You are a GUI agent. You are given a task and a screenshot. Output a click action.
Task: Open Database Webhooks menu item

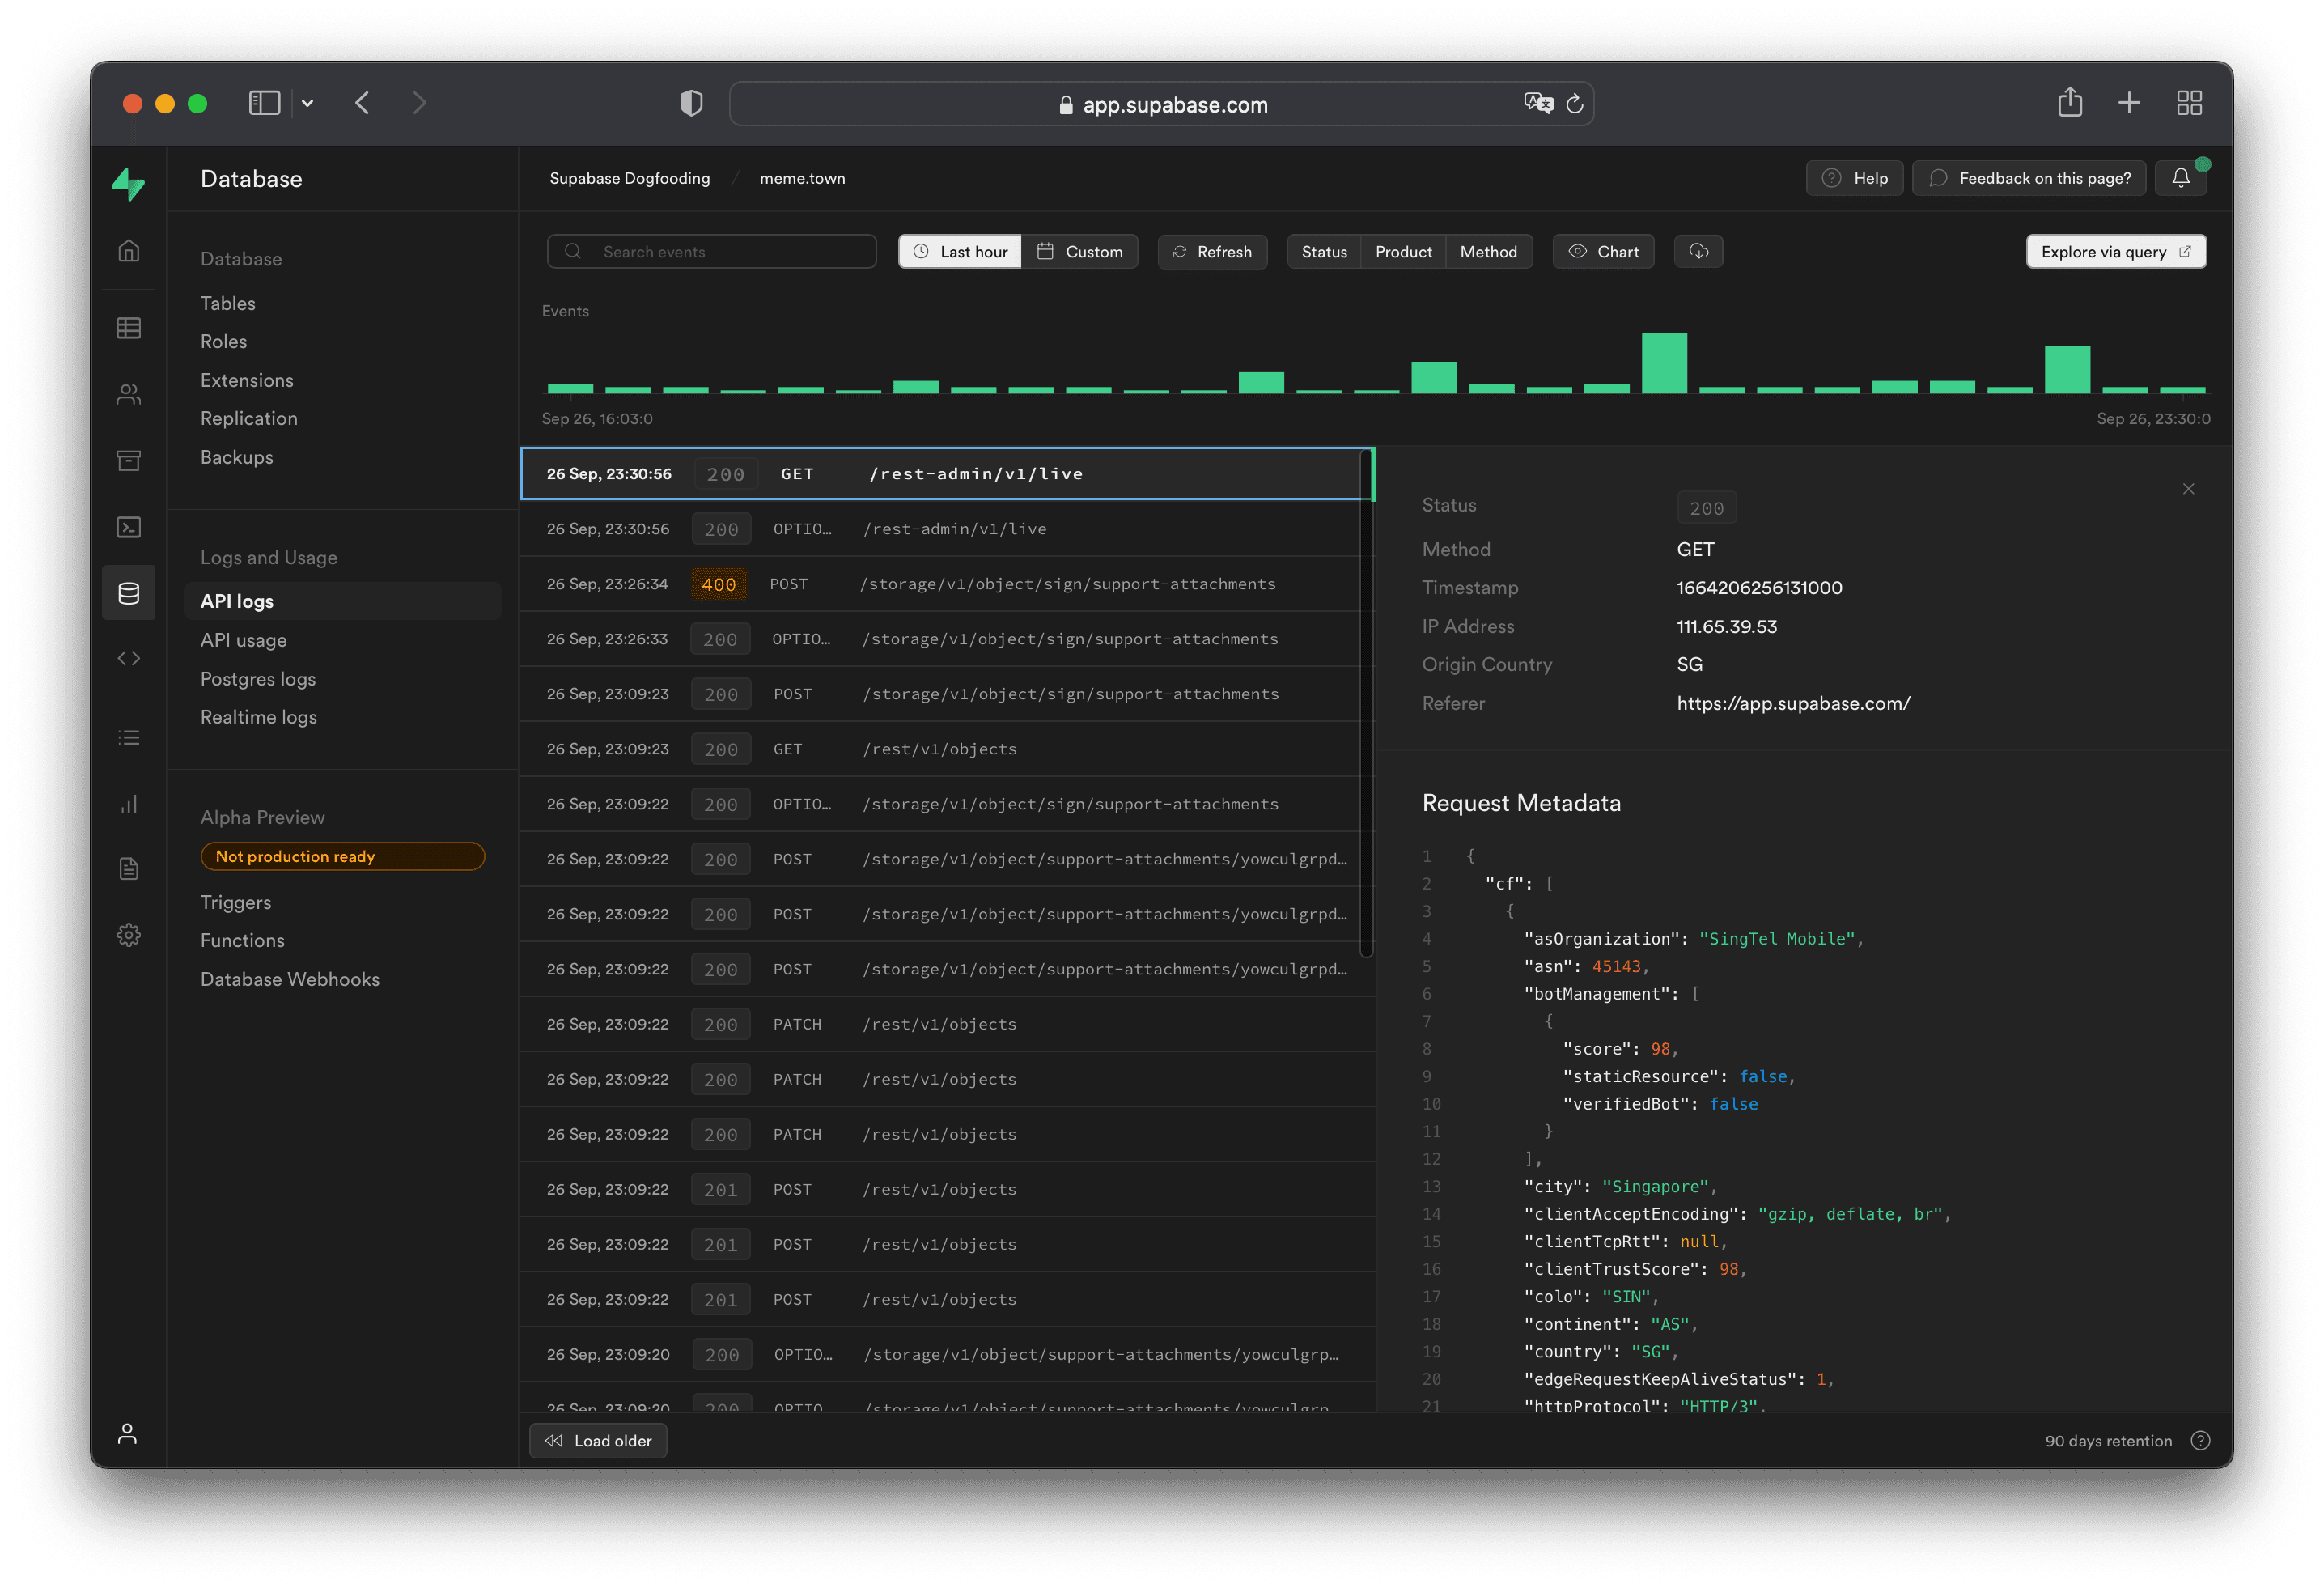[289, 979]
